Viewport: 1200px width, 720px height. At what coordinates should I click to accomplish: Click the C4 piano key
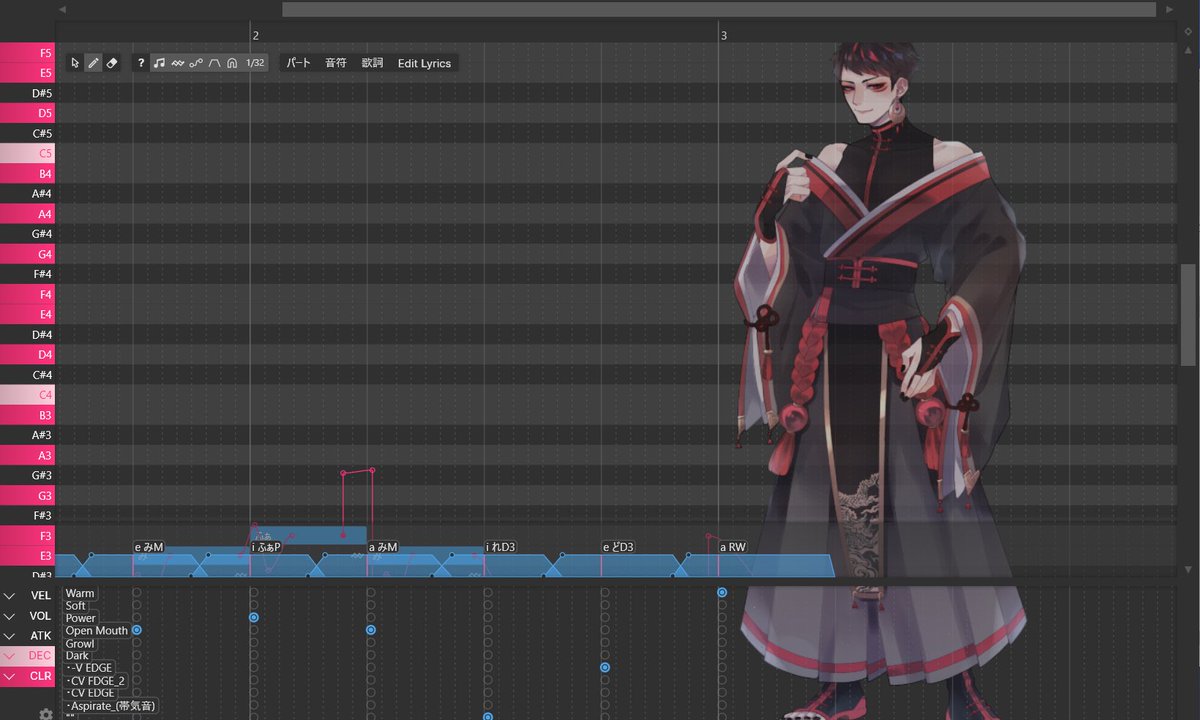pyautogui.click(x=28, y=394)
